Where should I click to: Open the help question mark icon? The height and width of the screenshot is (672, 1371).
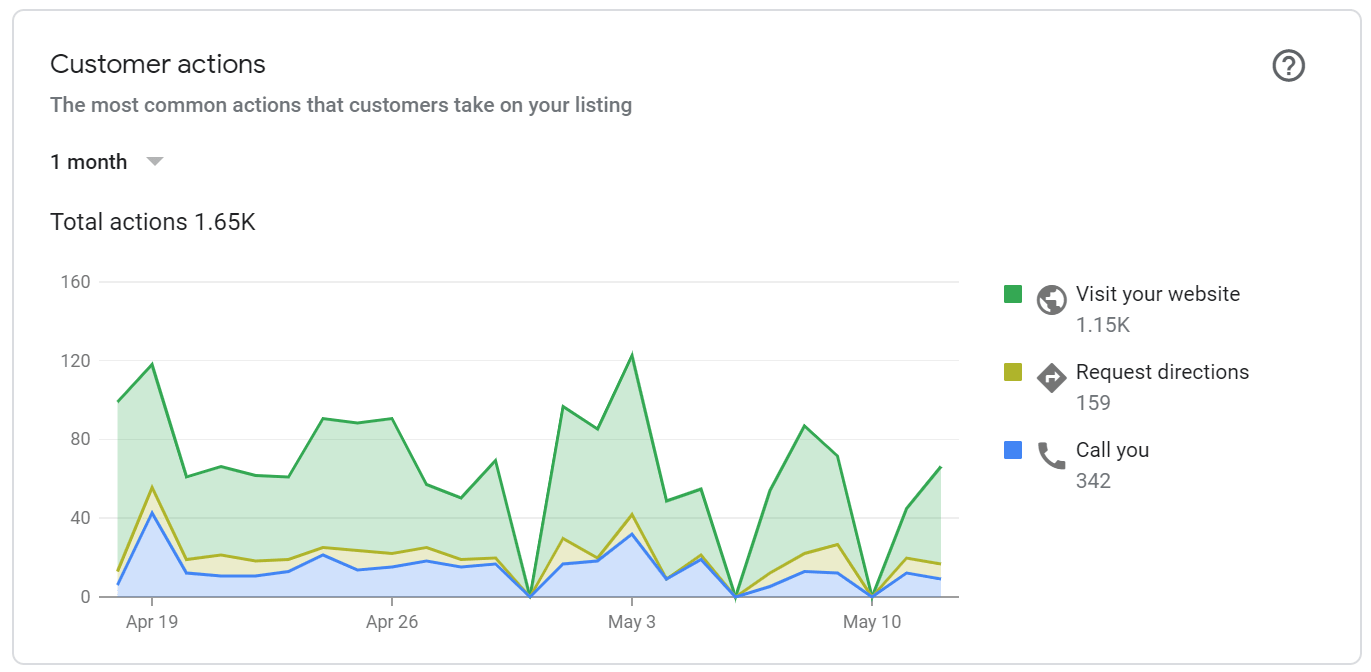tap(1288, 66)
